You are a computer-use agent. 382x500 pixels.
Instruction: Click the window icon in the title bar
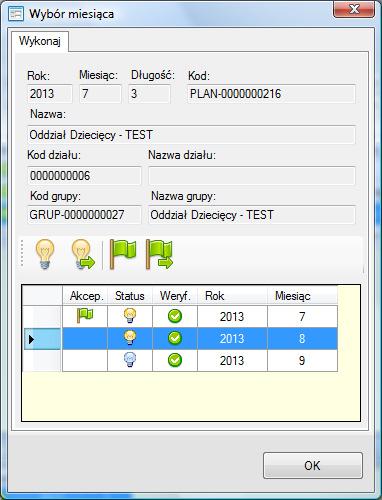click(16, 14)
